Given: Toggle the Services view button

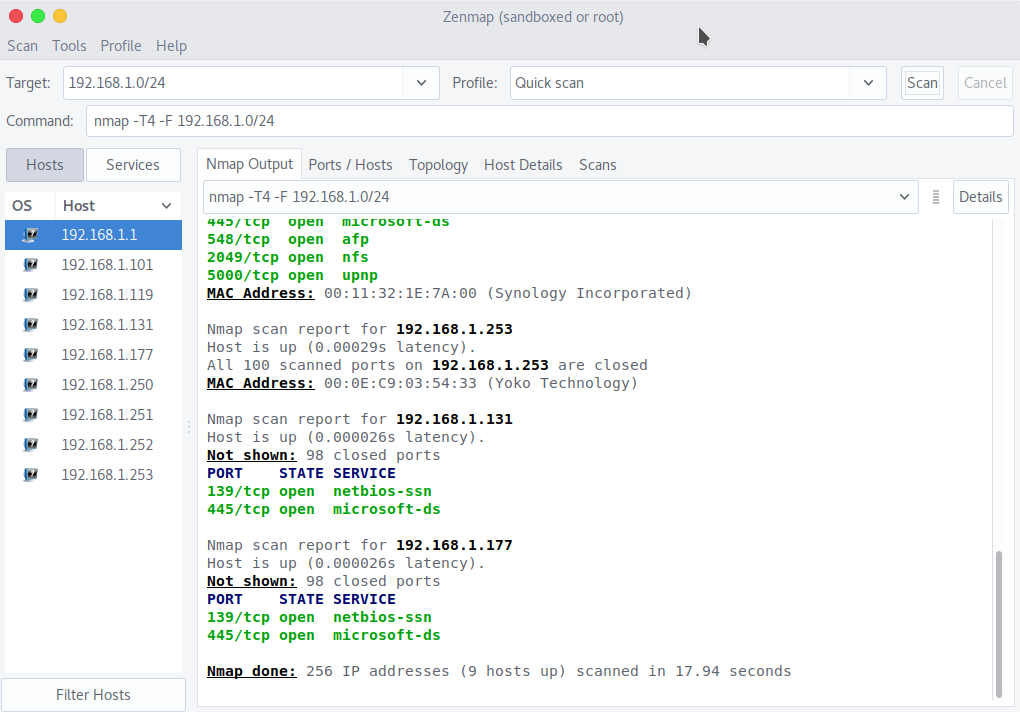Looking at the screenshot, I should tap(133, 165).
